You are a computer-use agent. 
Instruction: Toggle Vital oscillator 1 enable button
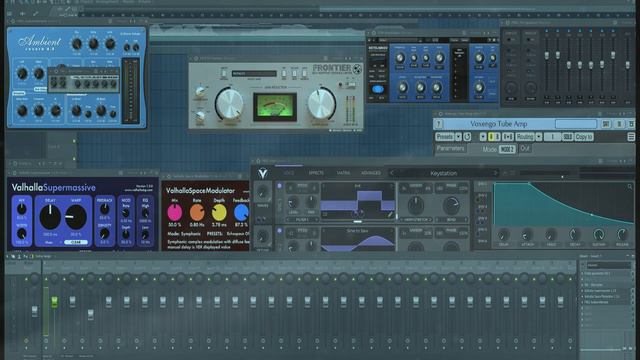click(280, 186)
